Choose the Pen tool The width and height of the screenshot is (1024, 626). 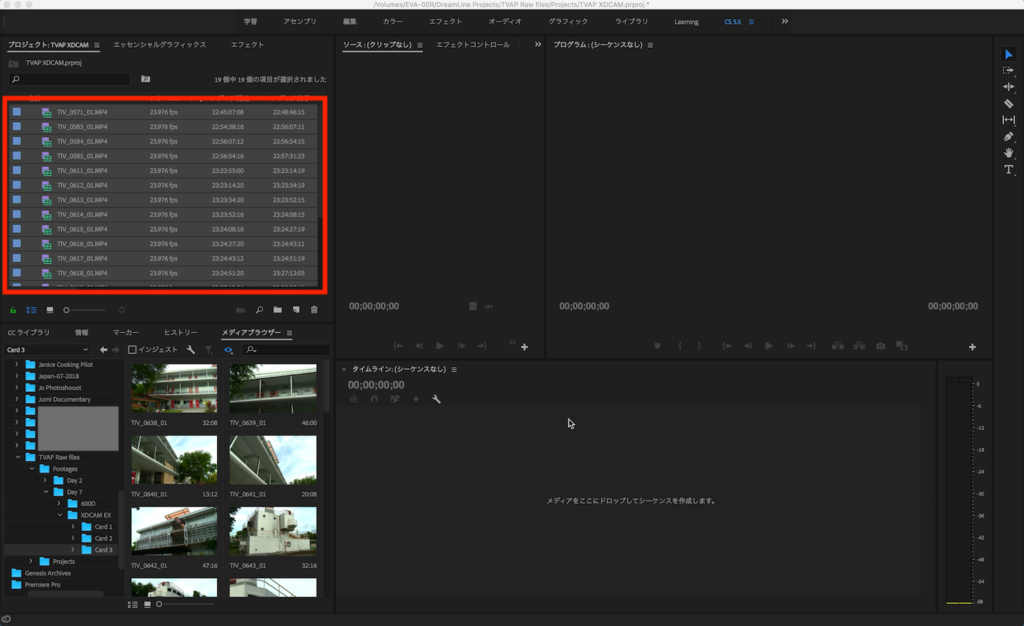(1008, 136)
